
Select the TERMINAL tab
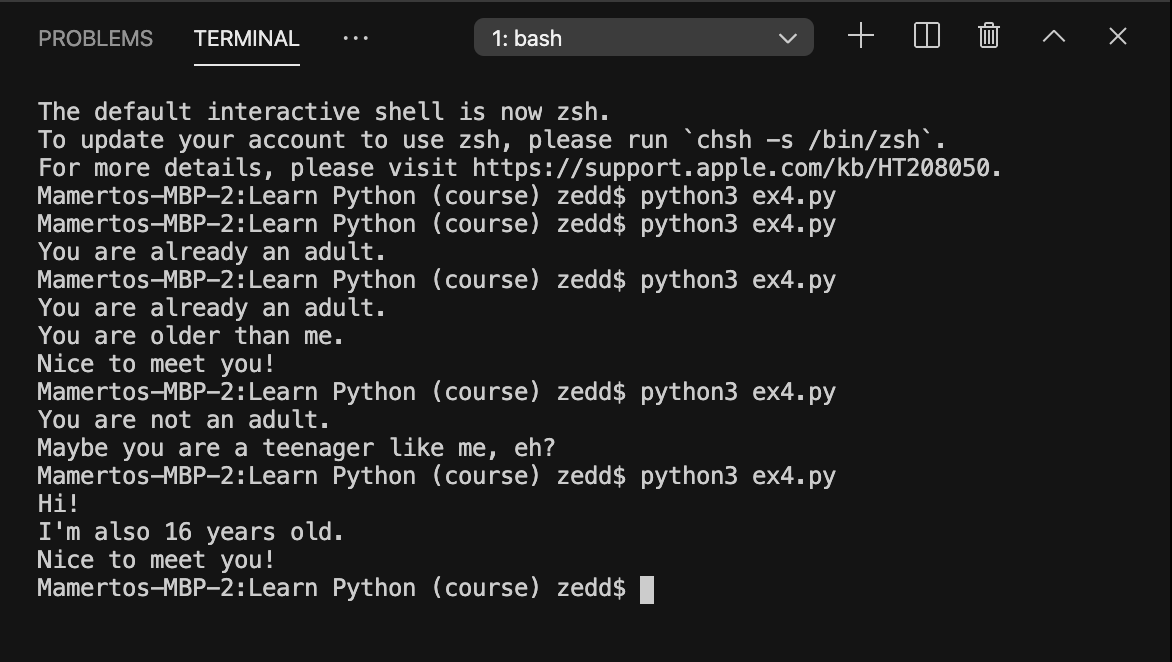[246, 39]
